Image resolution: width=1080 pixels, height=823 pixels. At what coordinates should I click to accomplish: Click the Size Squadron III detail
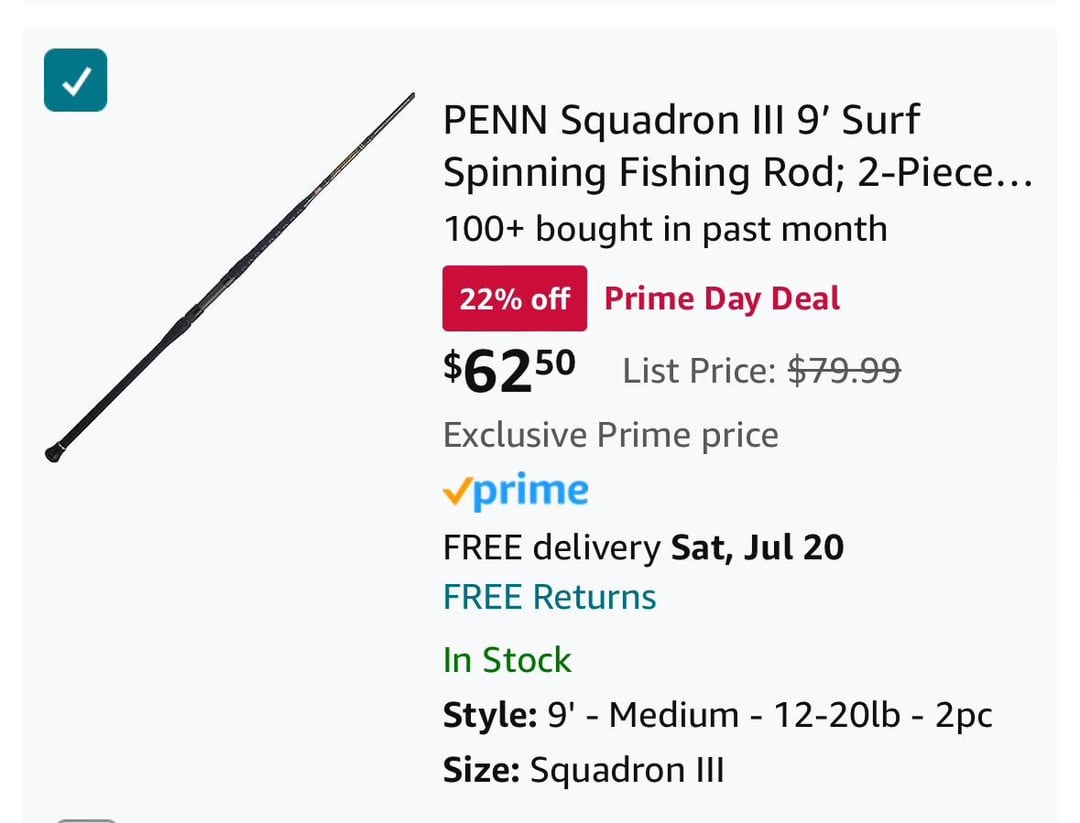583,770
